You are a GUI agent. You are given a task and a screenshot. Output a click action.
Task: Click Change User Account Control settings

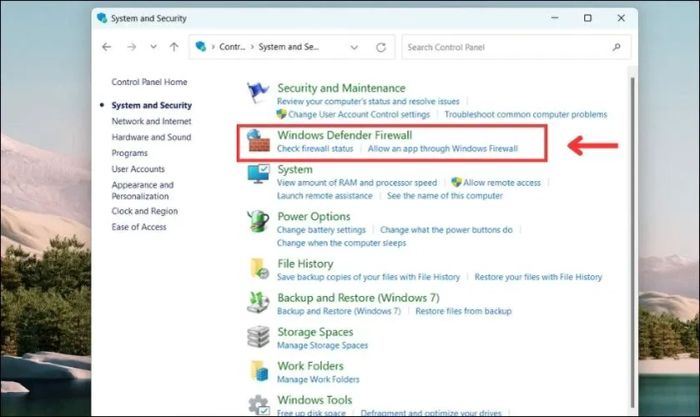point(359,115)
